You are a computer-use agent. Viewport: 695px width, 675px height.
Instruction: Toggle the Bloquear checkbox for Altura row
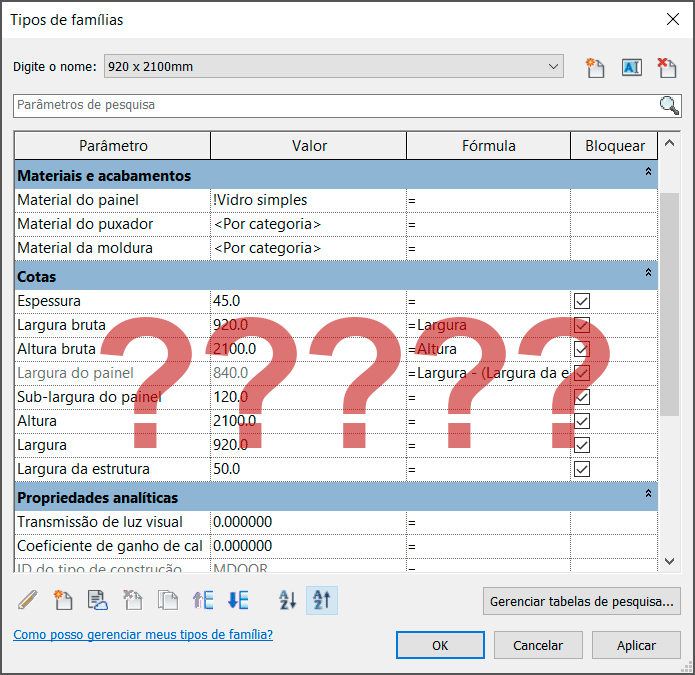pos(582,421)
